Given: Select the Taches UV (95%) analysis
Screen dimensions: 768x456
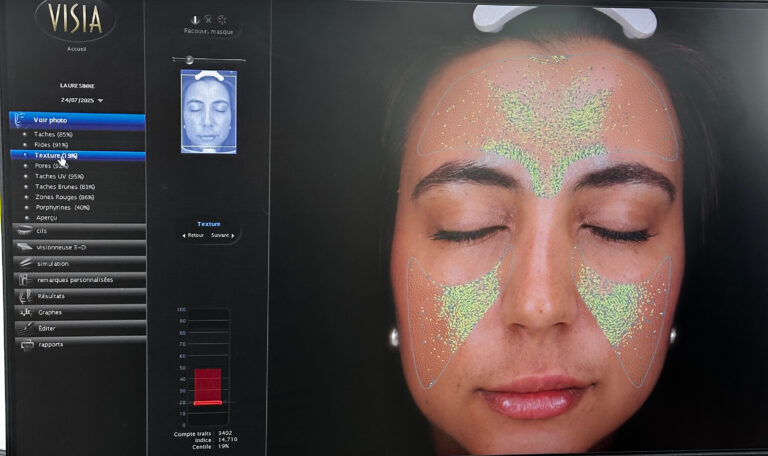Looking at the screenshot, I should [59, 176].
